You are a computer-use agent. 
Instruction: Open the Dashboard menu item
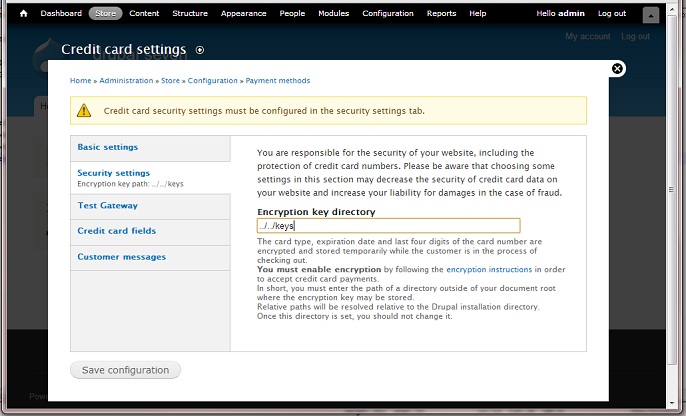[62, 14]
